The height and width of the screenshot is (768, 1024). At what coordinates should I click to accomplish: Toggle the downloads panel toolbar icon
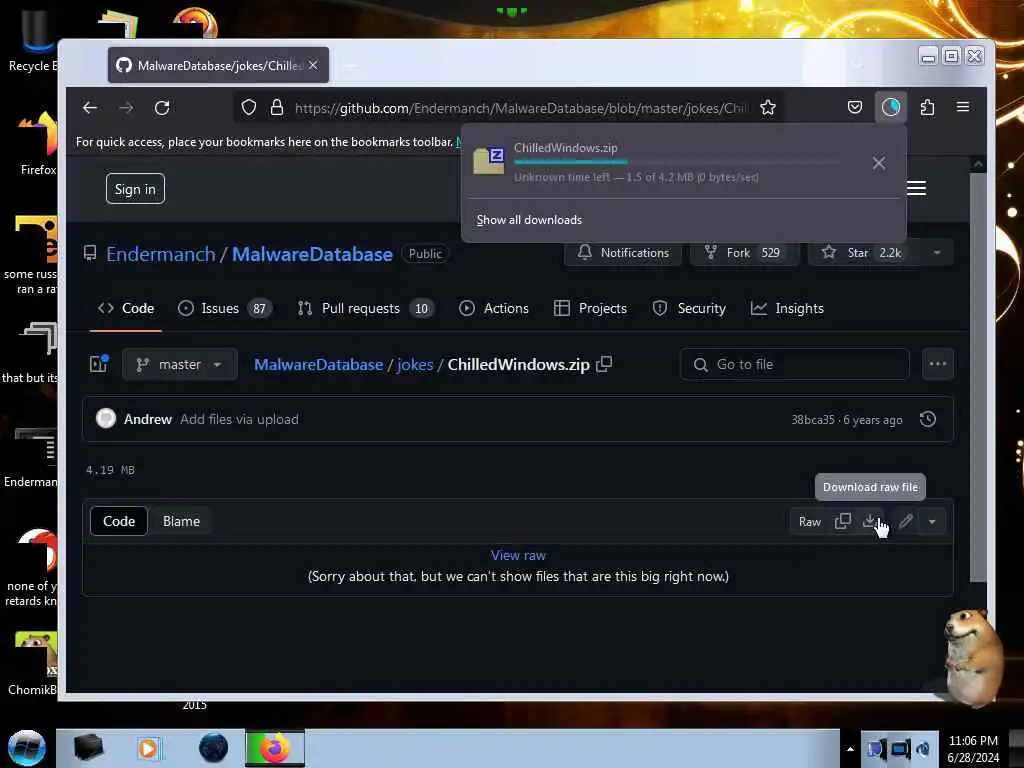[x=891, y=107]
